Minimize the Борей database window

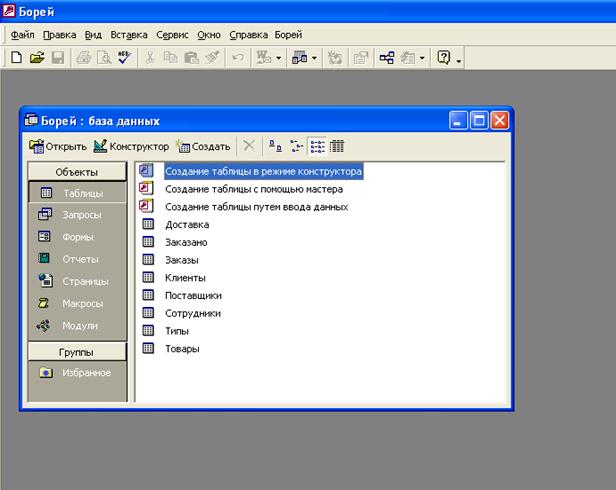pyautogui.click(x=458, y=120)
